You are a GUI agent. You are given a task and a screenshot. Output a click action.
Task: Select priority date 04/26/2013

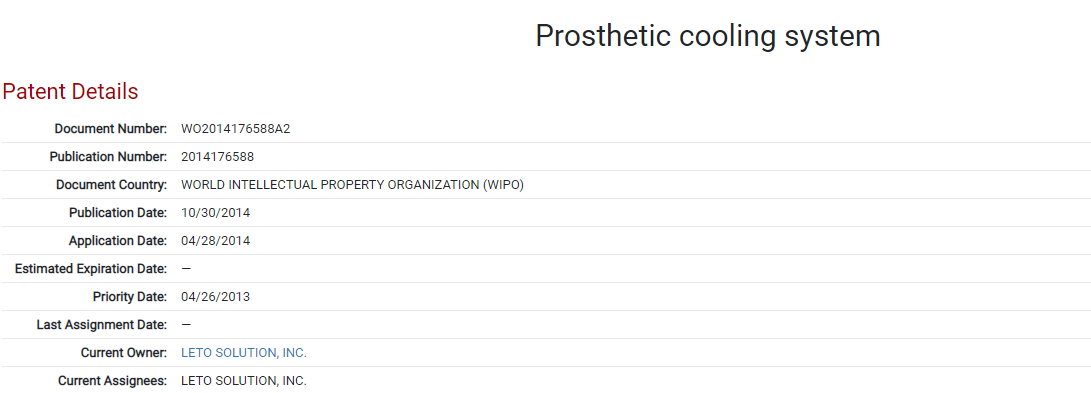point(216,297)
